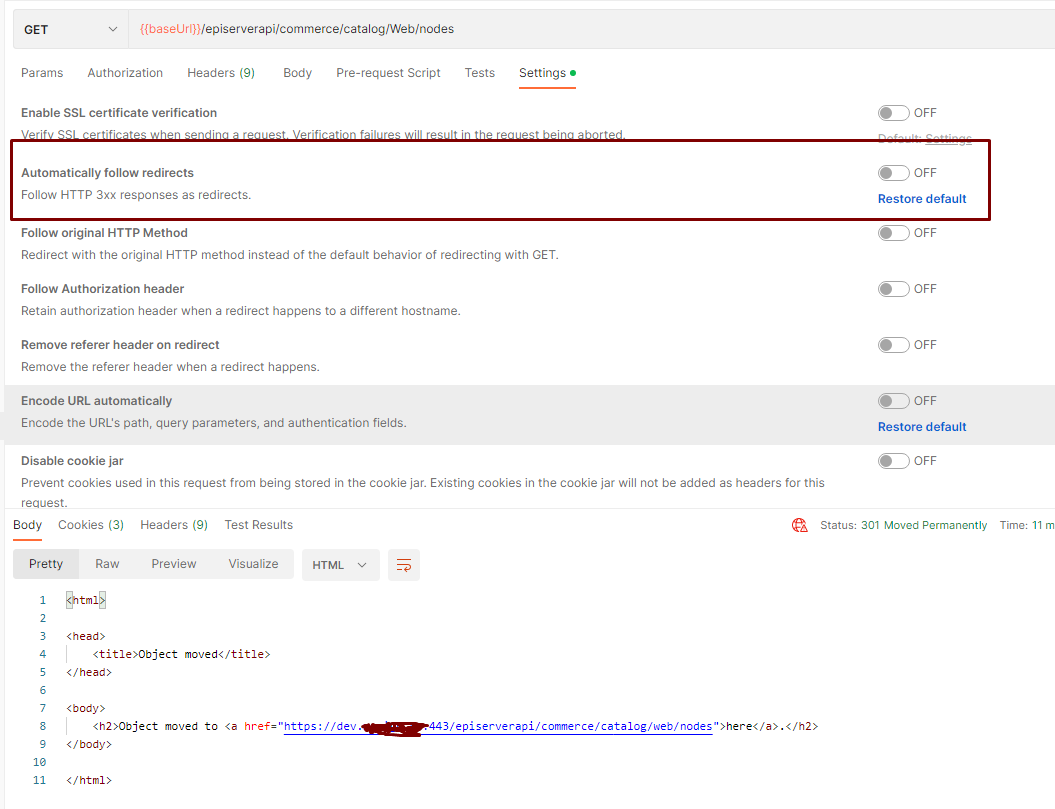This screenshot has height=809, width=1055.
Task: Switch to the Authorization tab
Action: [125, 73]
